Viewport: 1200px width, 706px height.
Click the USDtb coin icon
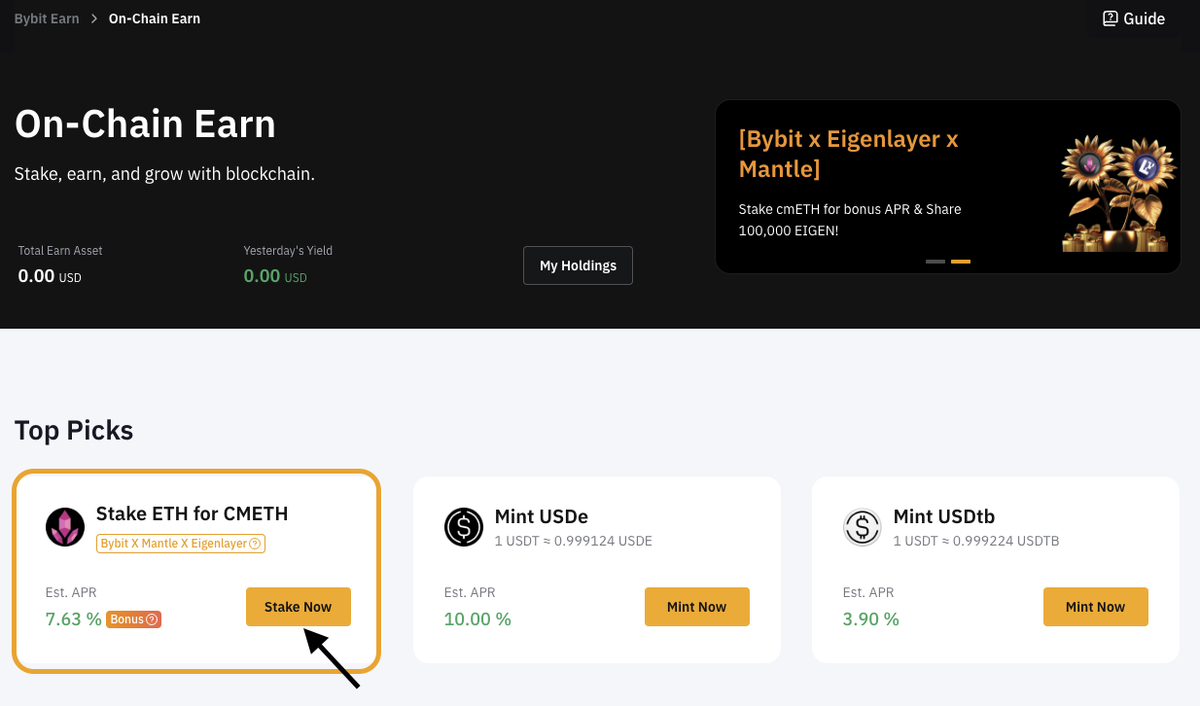pyautogui.click(x=862, y=527)
